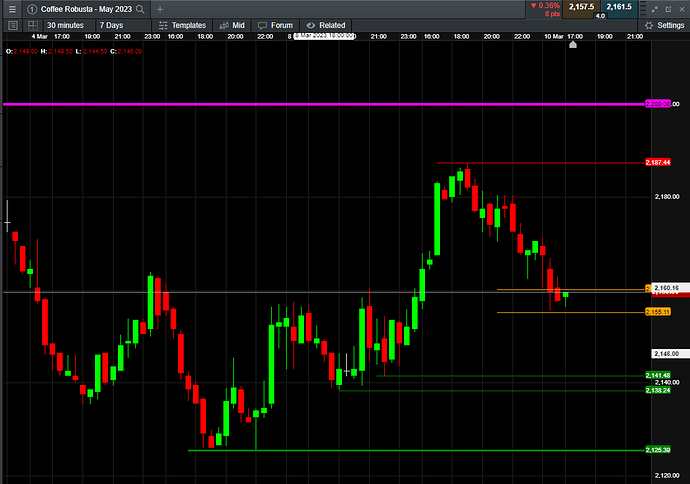
Task: Select the magenta 2,200.00 level label
Action: [658, 104]
